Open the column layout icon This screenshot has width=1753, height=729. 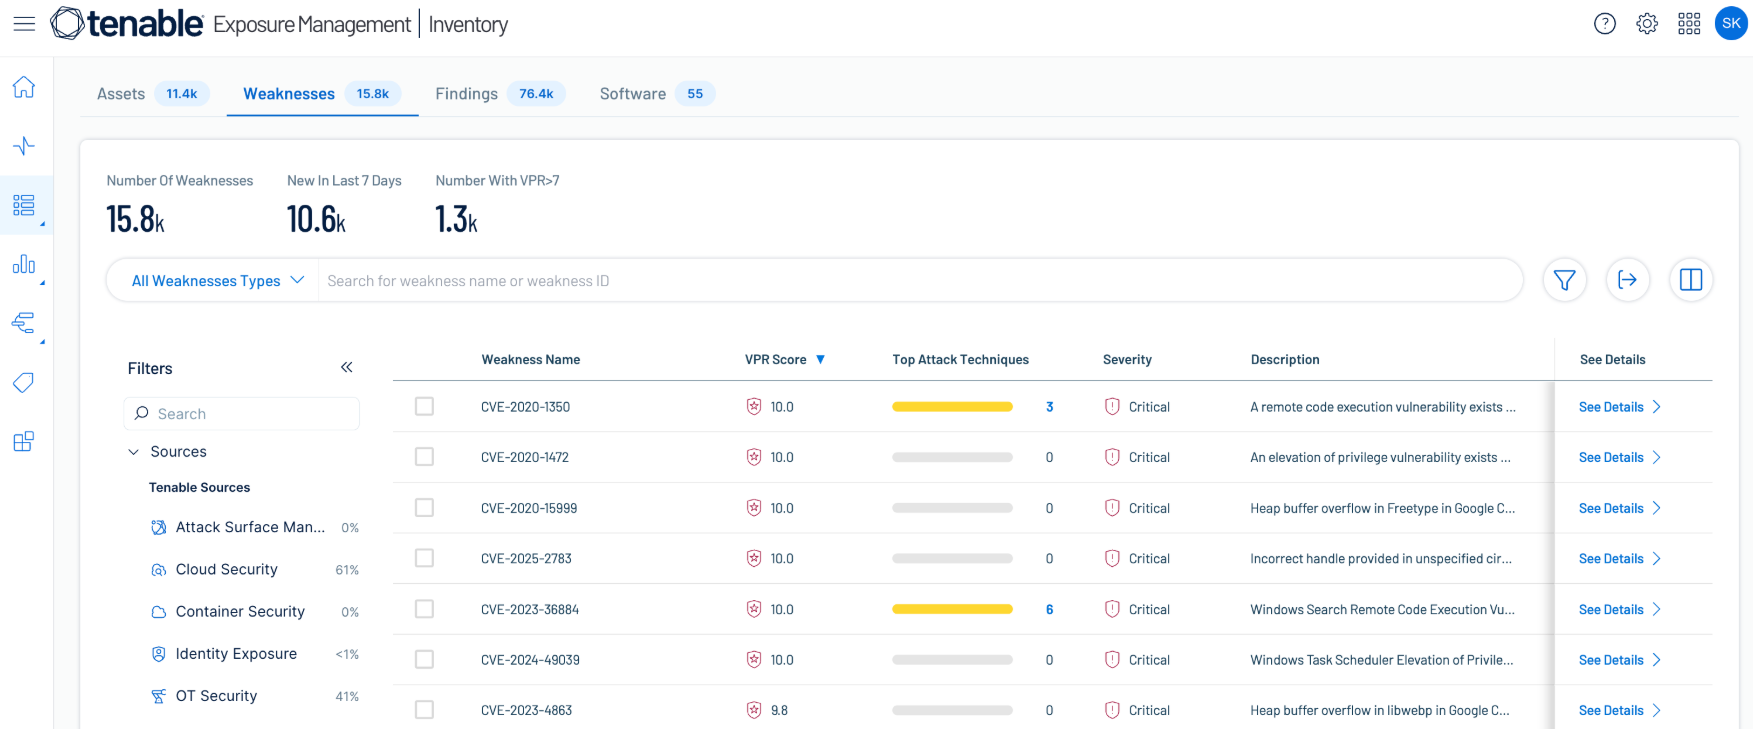[1690, 281]
